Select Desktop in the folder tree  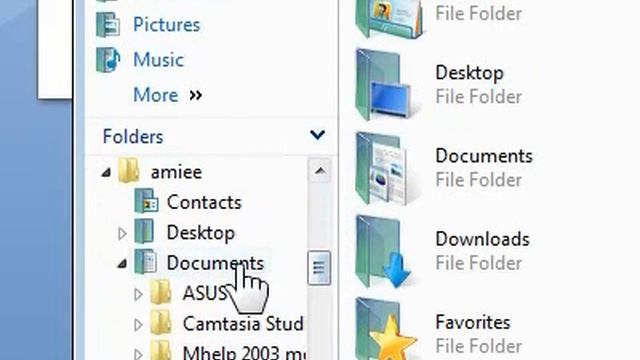click(x=201, y=233)
